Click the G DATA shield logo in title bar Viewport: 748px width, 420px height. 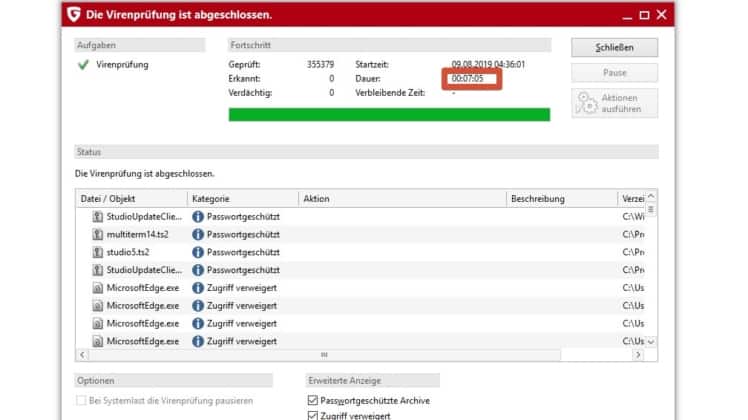(x=73, y=14)
